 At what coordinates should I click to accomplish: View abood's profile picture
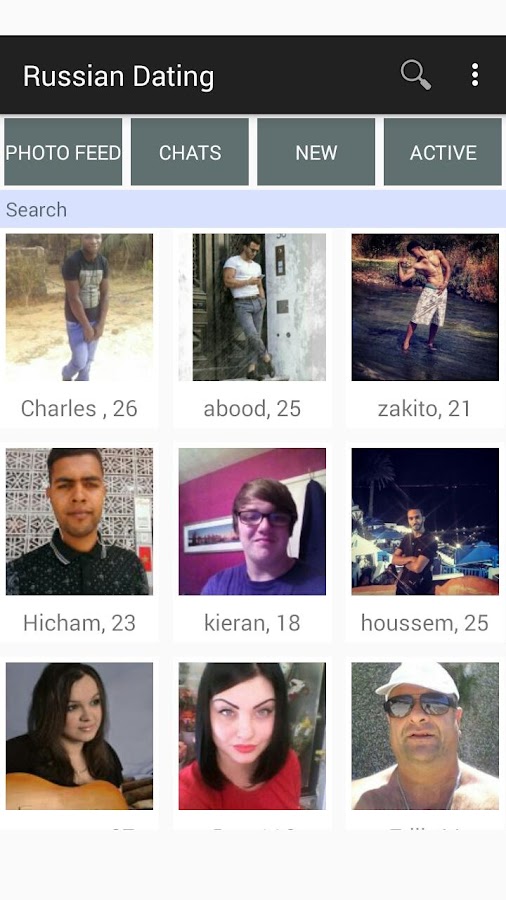(x=252, y=307)
